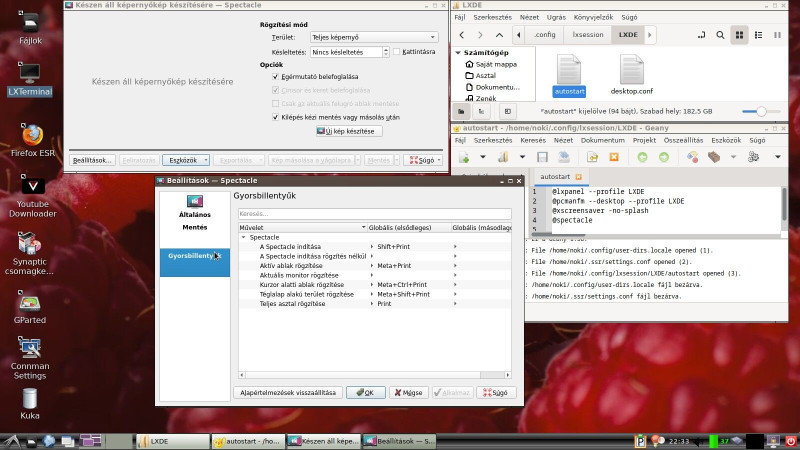The height and width of the screenshot is (450, 800).
Task: Open dropdown arrow next to Geany open file
Action: point(522,157)
